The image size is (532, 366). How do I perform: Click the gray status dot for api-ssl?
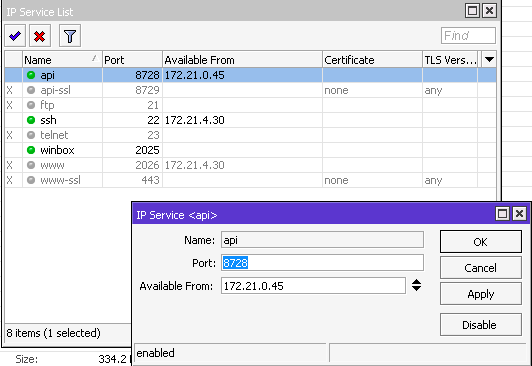coord(31,90)
